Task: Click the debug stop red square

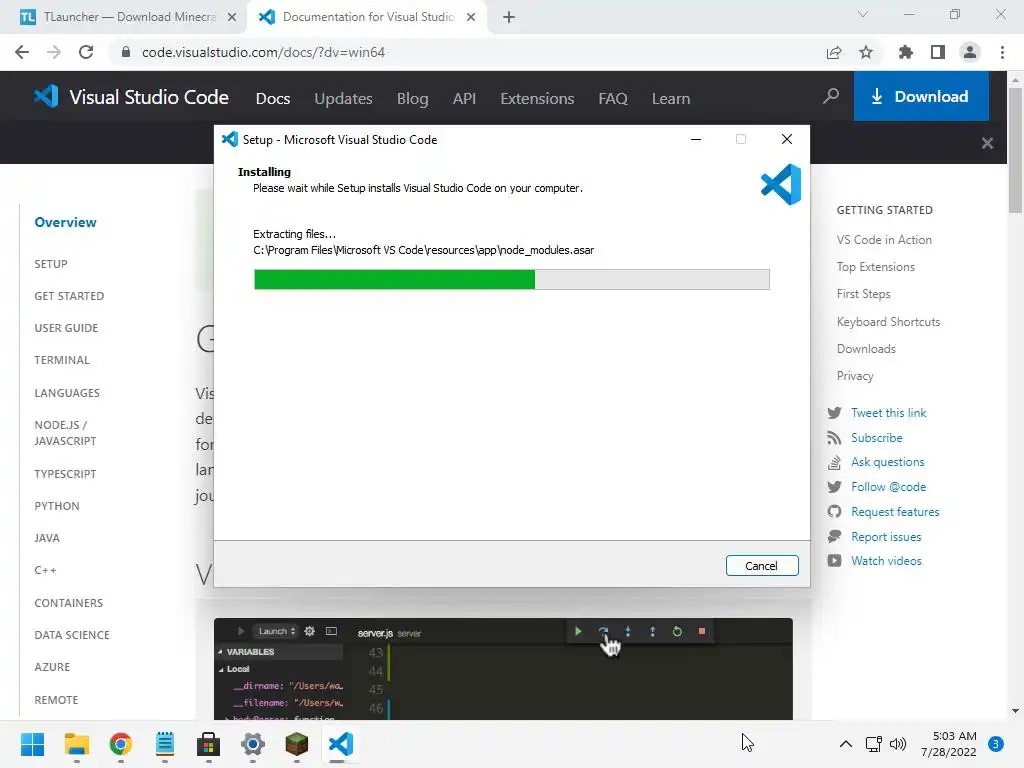Action: (x=701, y=631)
